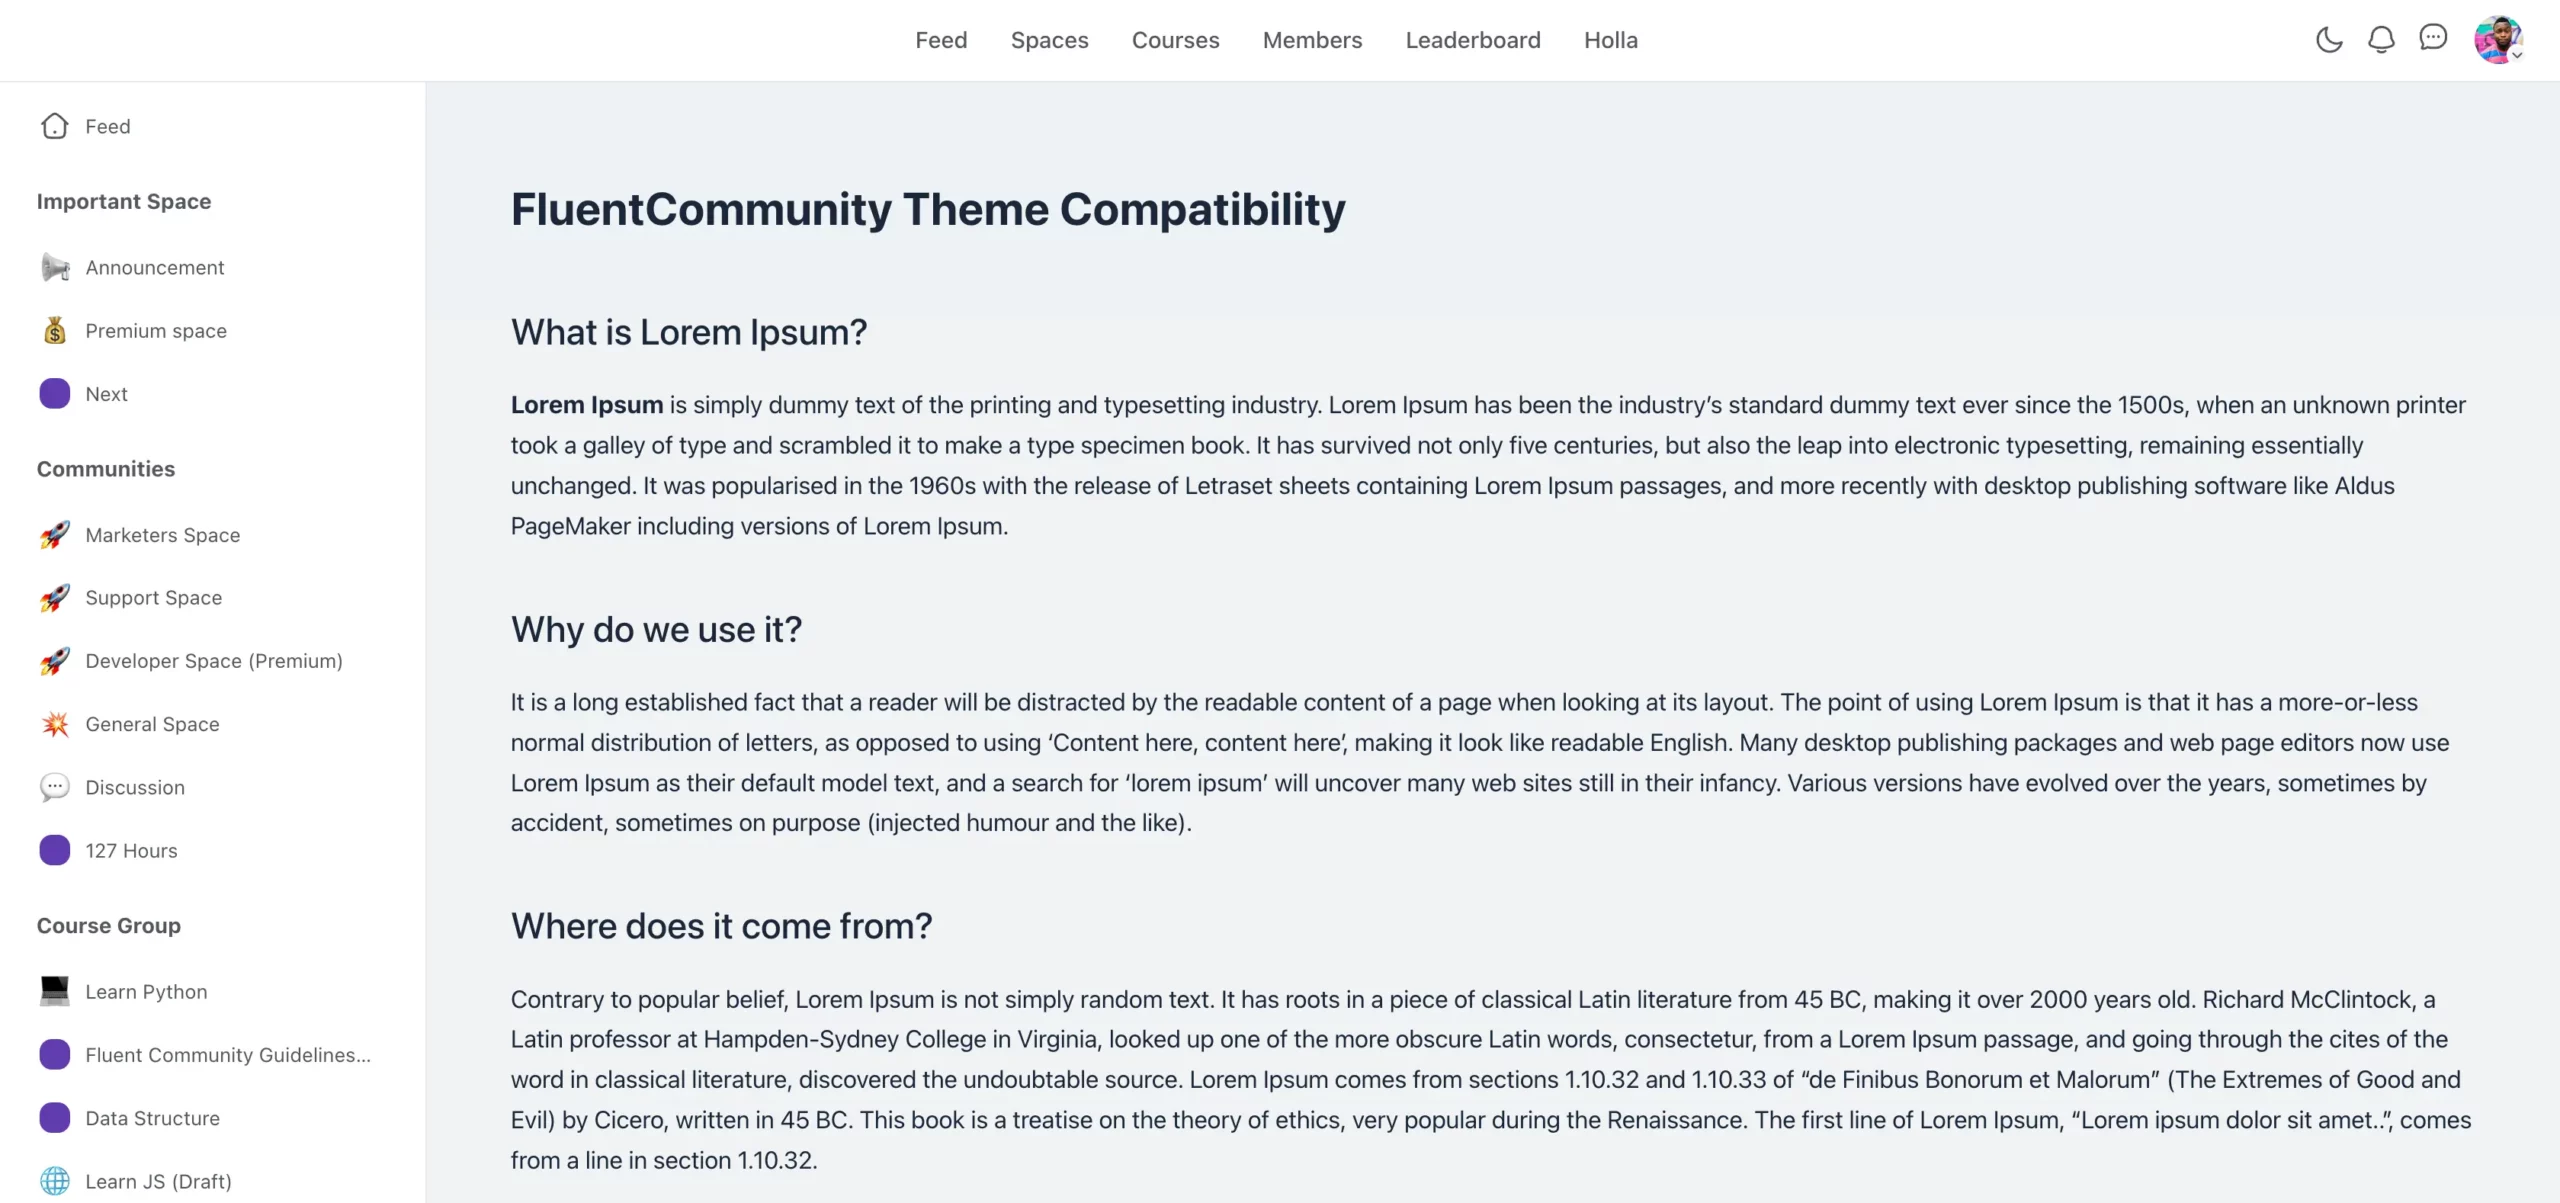
Task: Open the Courses menu item
Action: 1175,40
